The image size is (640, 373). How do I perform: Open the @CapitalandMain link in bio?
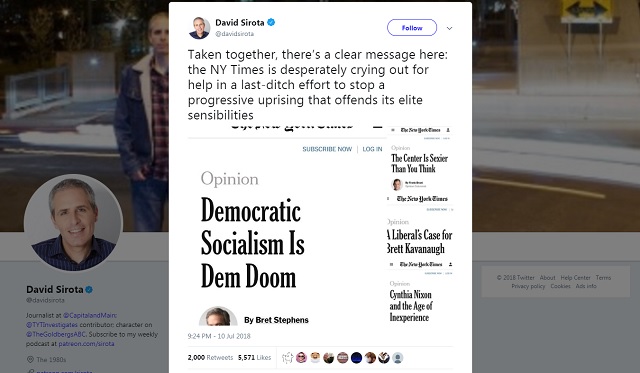[90, 315]
